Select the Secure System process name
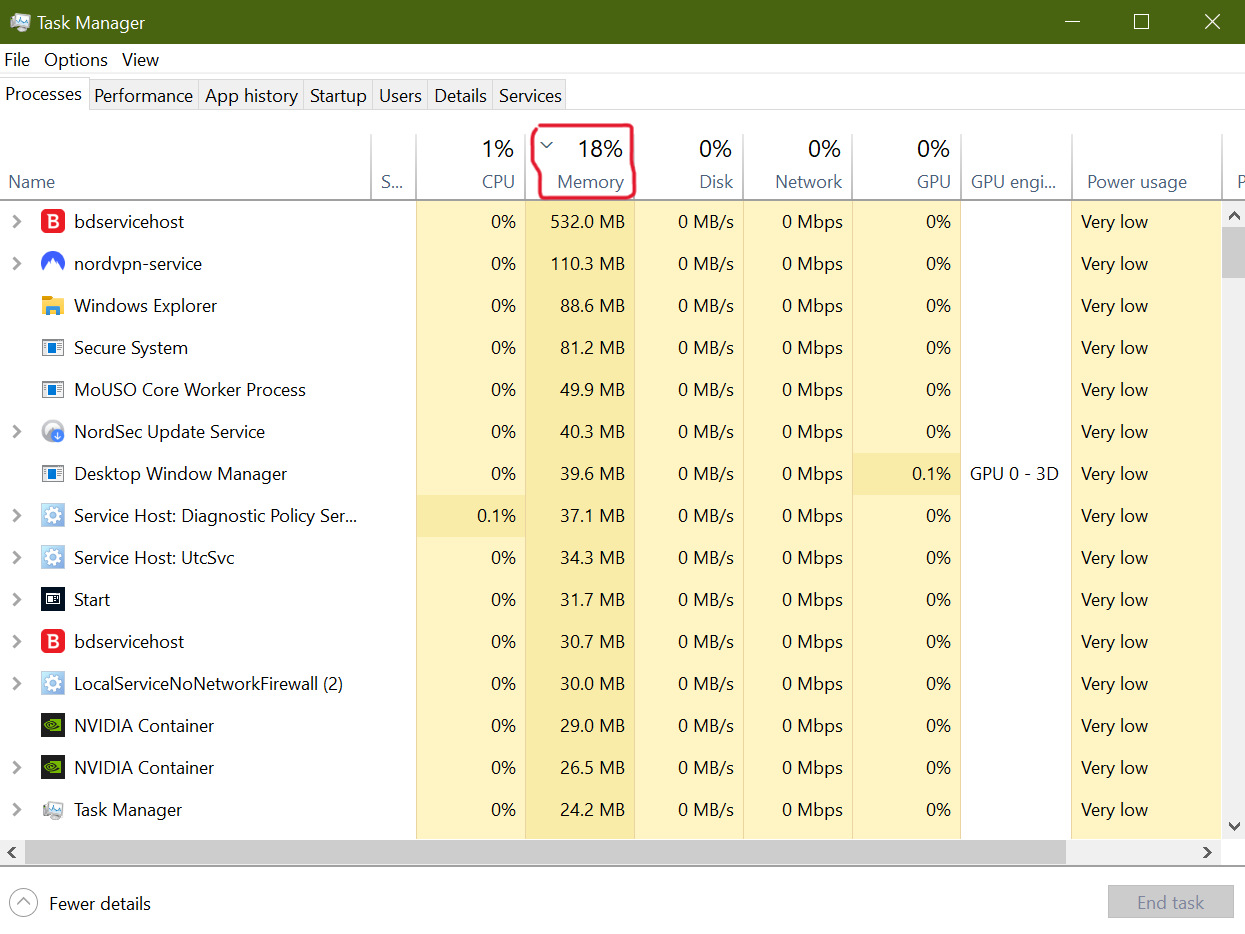Screen dimensions: 1245x934 pos(131,348)
